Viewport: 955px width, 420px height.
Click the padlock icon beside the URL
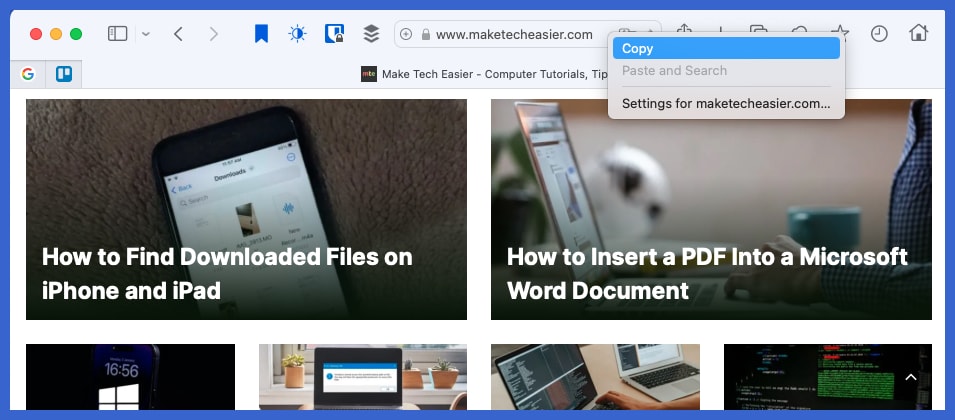coord(426,35)
